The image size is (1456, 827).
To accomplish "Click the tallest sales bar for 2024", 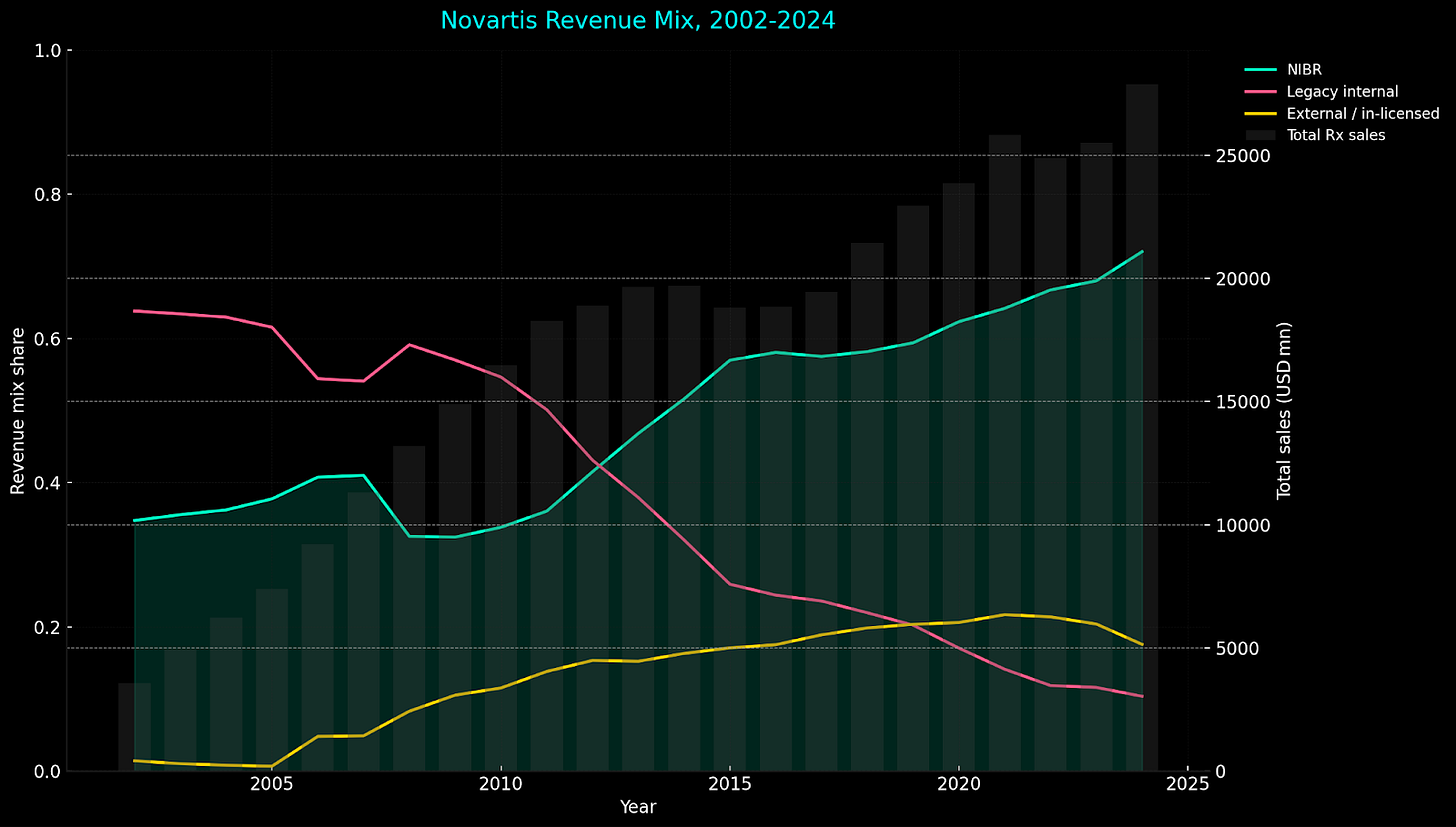I will tap(1142, 427).
